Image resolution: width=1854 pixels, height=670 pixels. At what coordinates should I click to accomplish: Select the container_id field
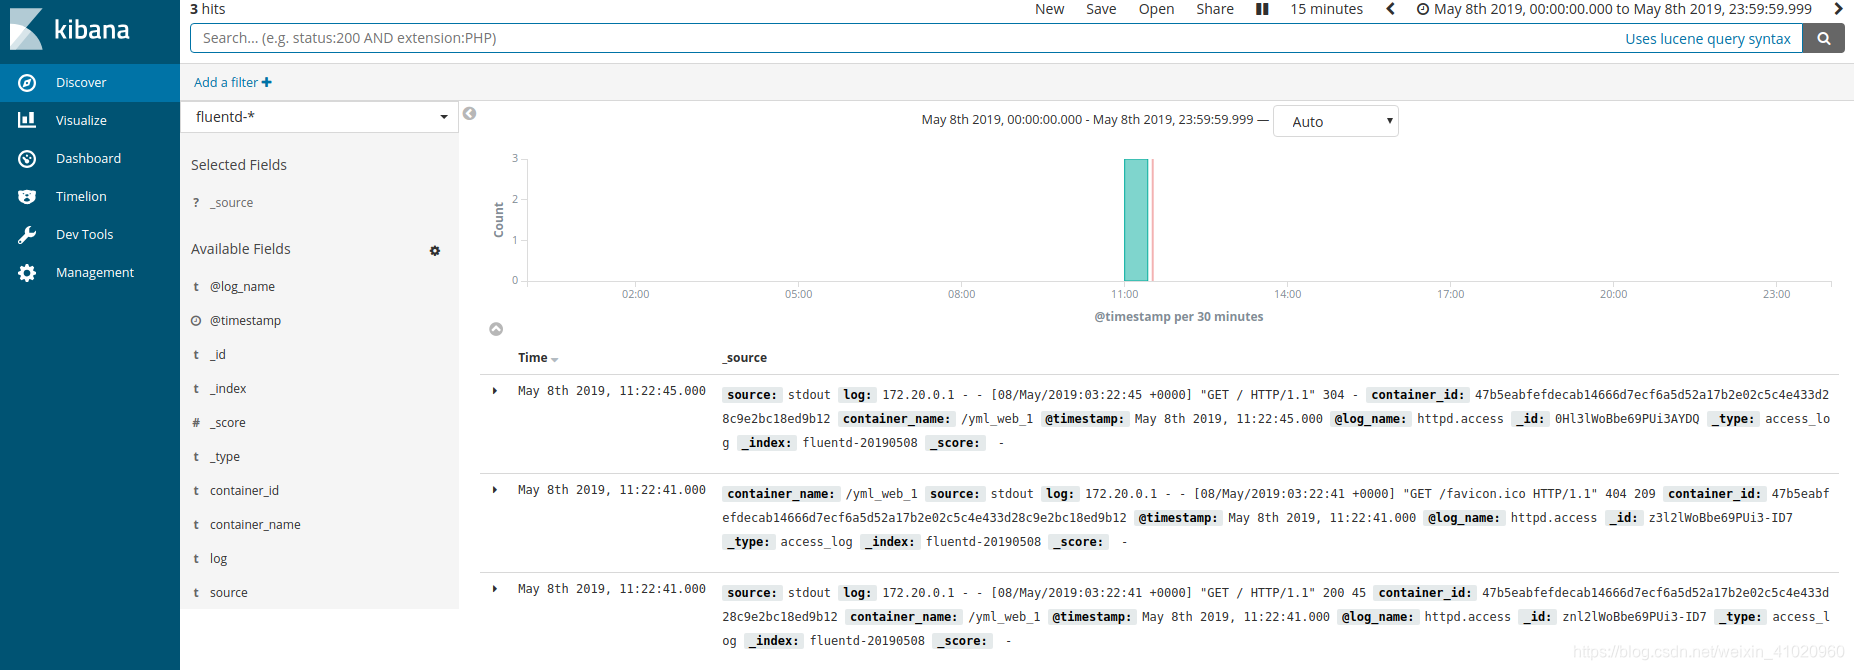click(244, 491)
